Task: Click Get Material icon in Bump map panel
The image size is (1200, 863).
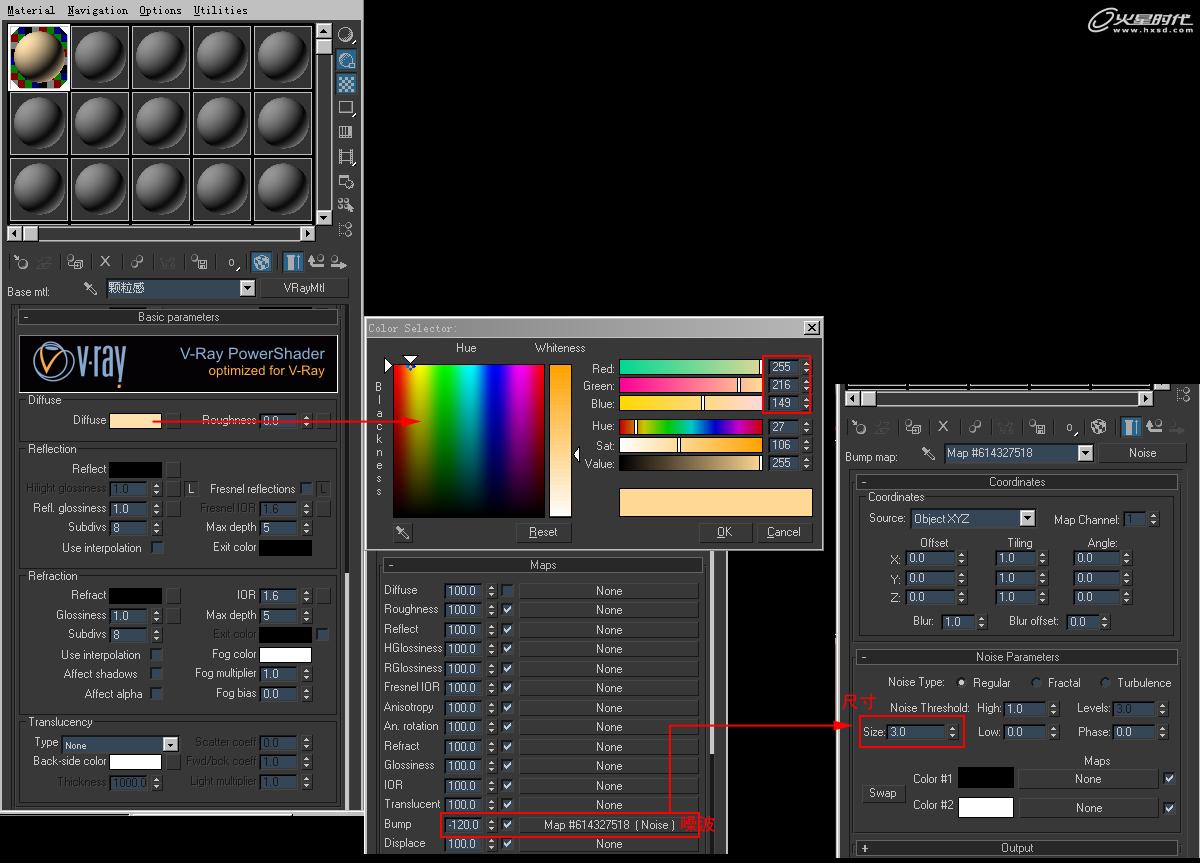Action: coord(858,427)
